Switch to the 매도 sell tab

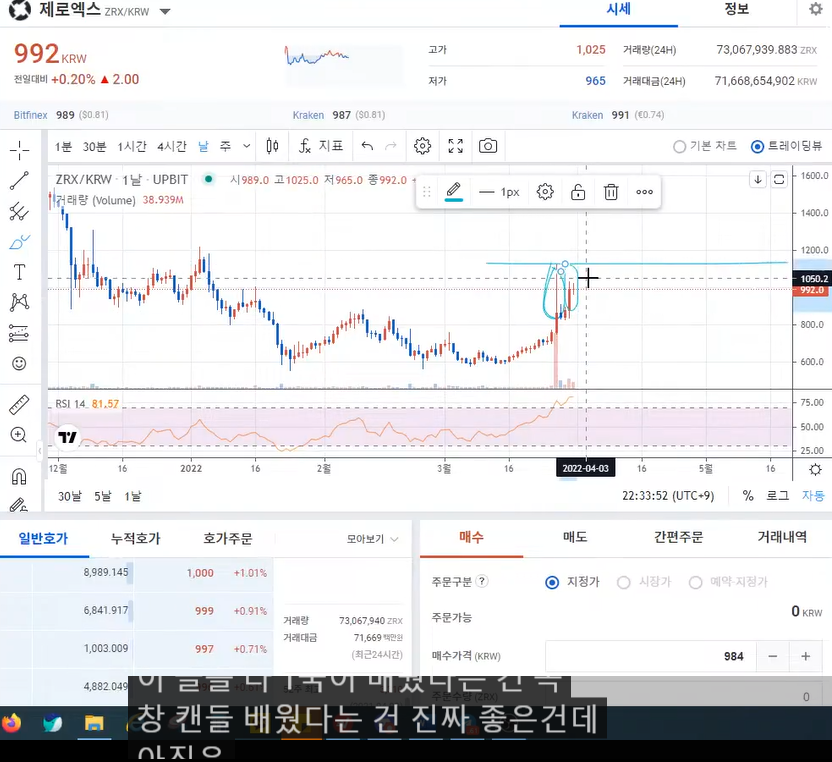tap(575, 537)
